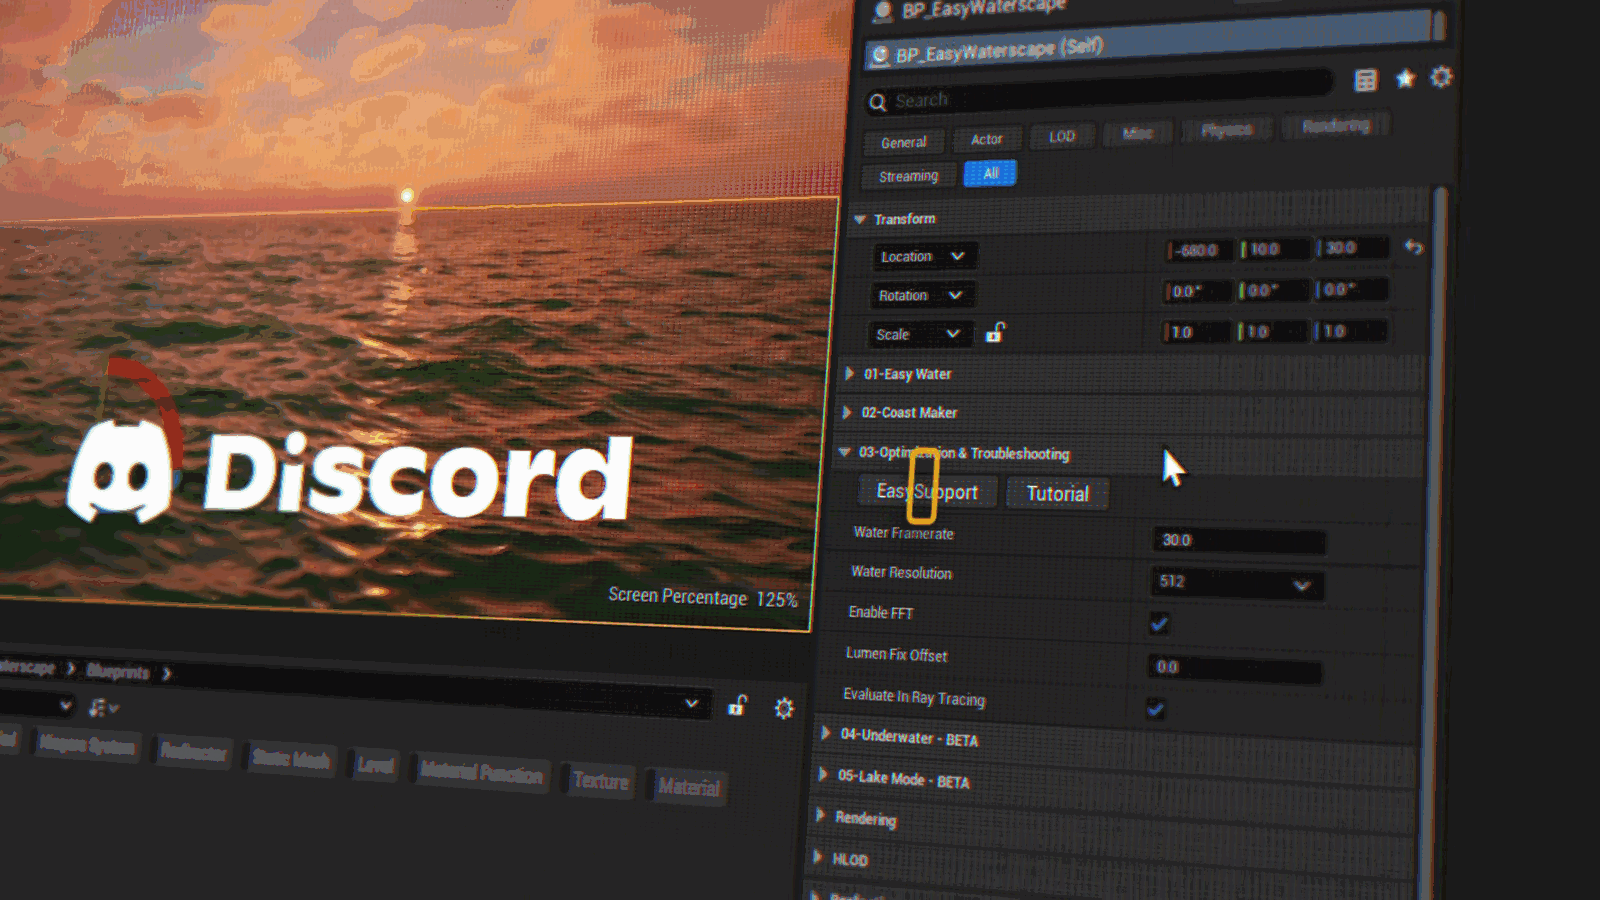
Task: Open the Blueprints breadcrumb folder
Action: pyautogui.click(x=117, y=671)
